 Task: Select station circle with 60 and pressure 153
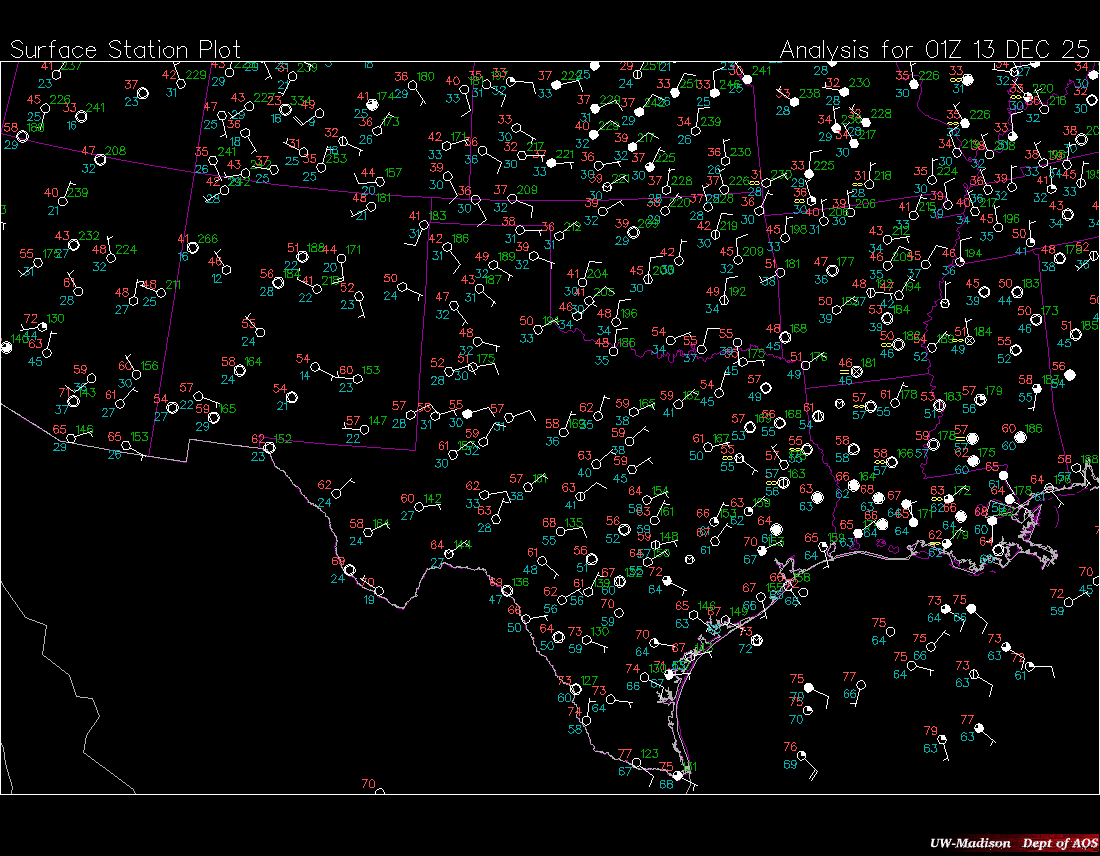point(357,379)
